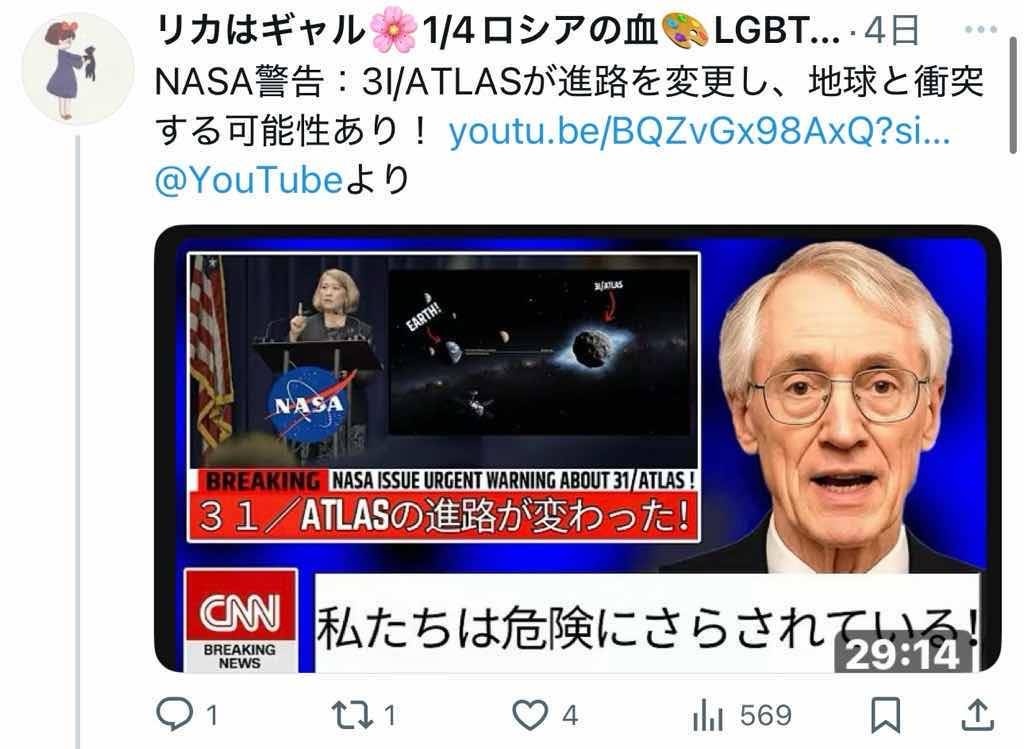Click the CNN Breaking News logo in thumbnail
Screen dimensions: 1024x749
click(x=241, y=620)
